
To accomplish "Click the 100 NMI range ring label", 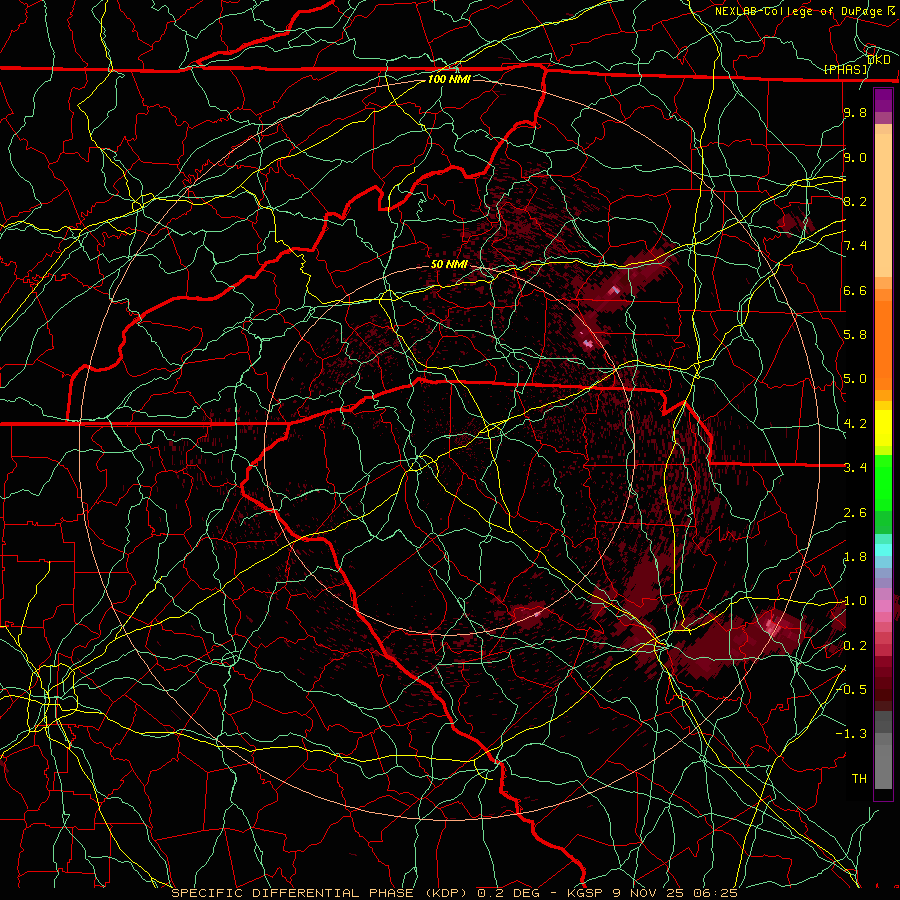I will point(449,79).
